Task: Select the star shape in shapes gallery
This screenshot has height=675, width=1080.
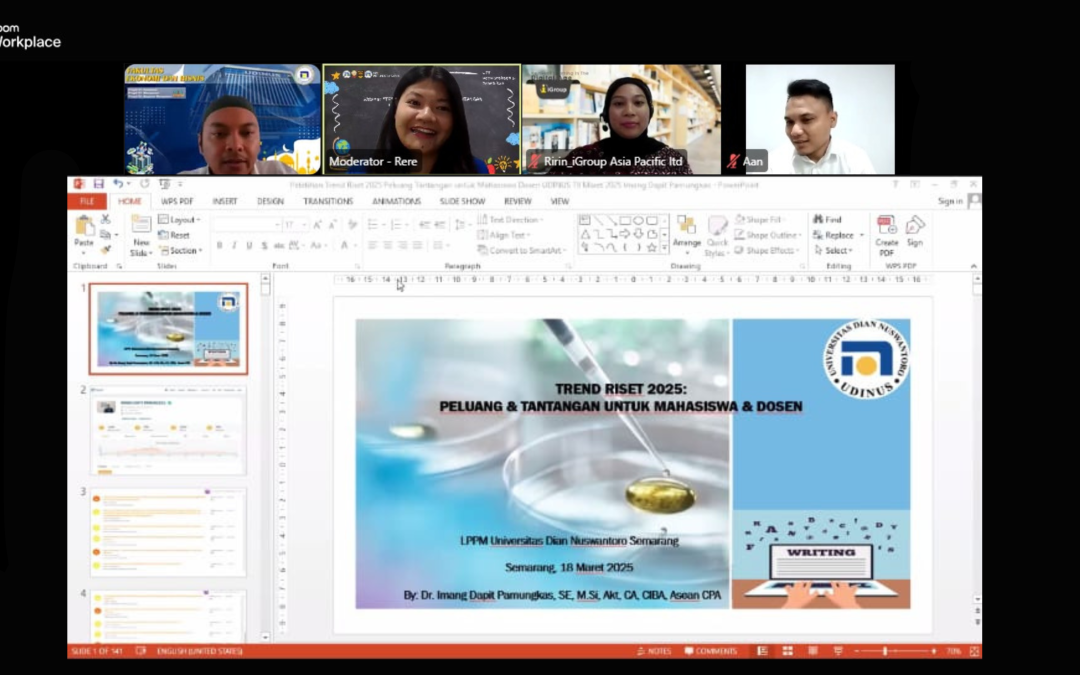Action: pyautogui.click(x=652, y=247)
